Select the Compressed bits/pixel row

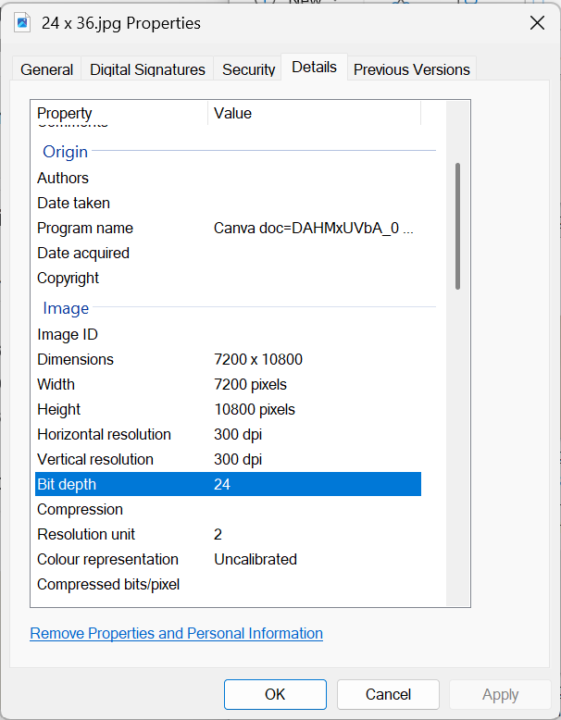point(228,584)
